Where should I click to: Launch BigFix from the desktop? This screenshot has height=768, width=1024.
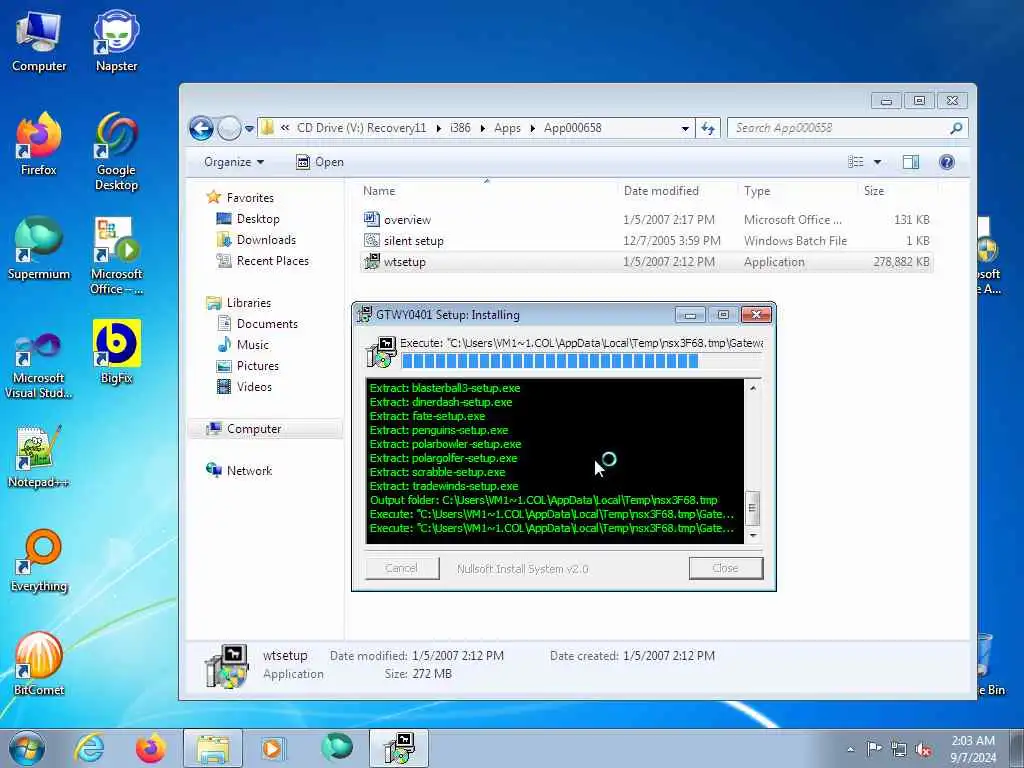[116, 353]
